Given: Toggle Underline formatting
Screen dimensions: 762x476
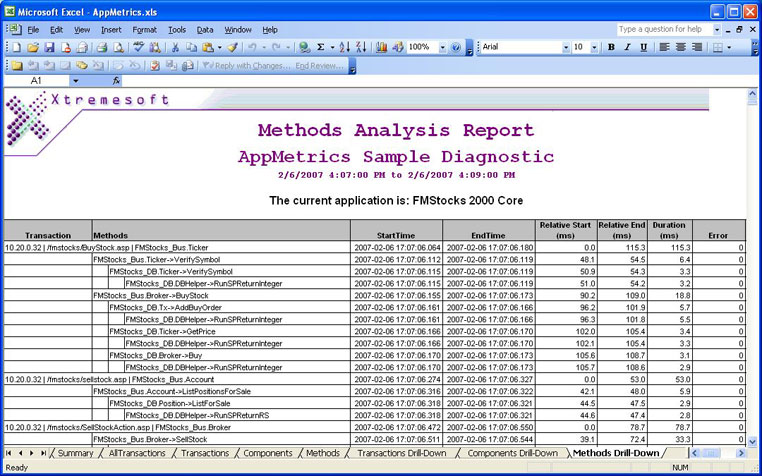Looking at the screenshot, I should [x=644, y=47].
